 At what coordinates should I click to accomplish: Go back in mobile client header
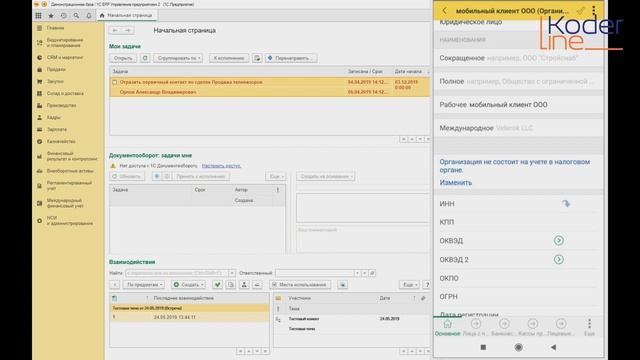pyautogui.click(x=444, y=11)
